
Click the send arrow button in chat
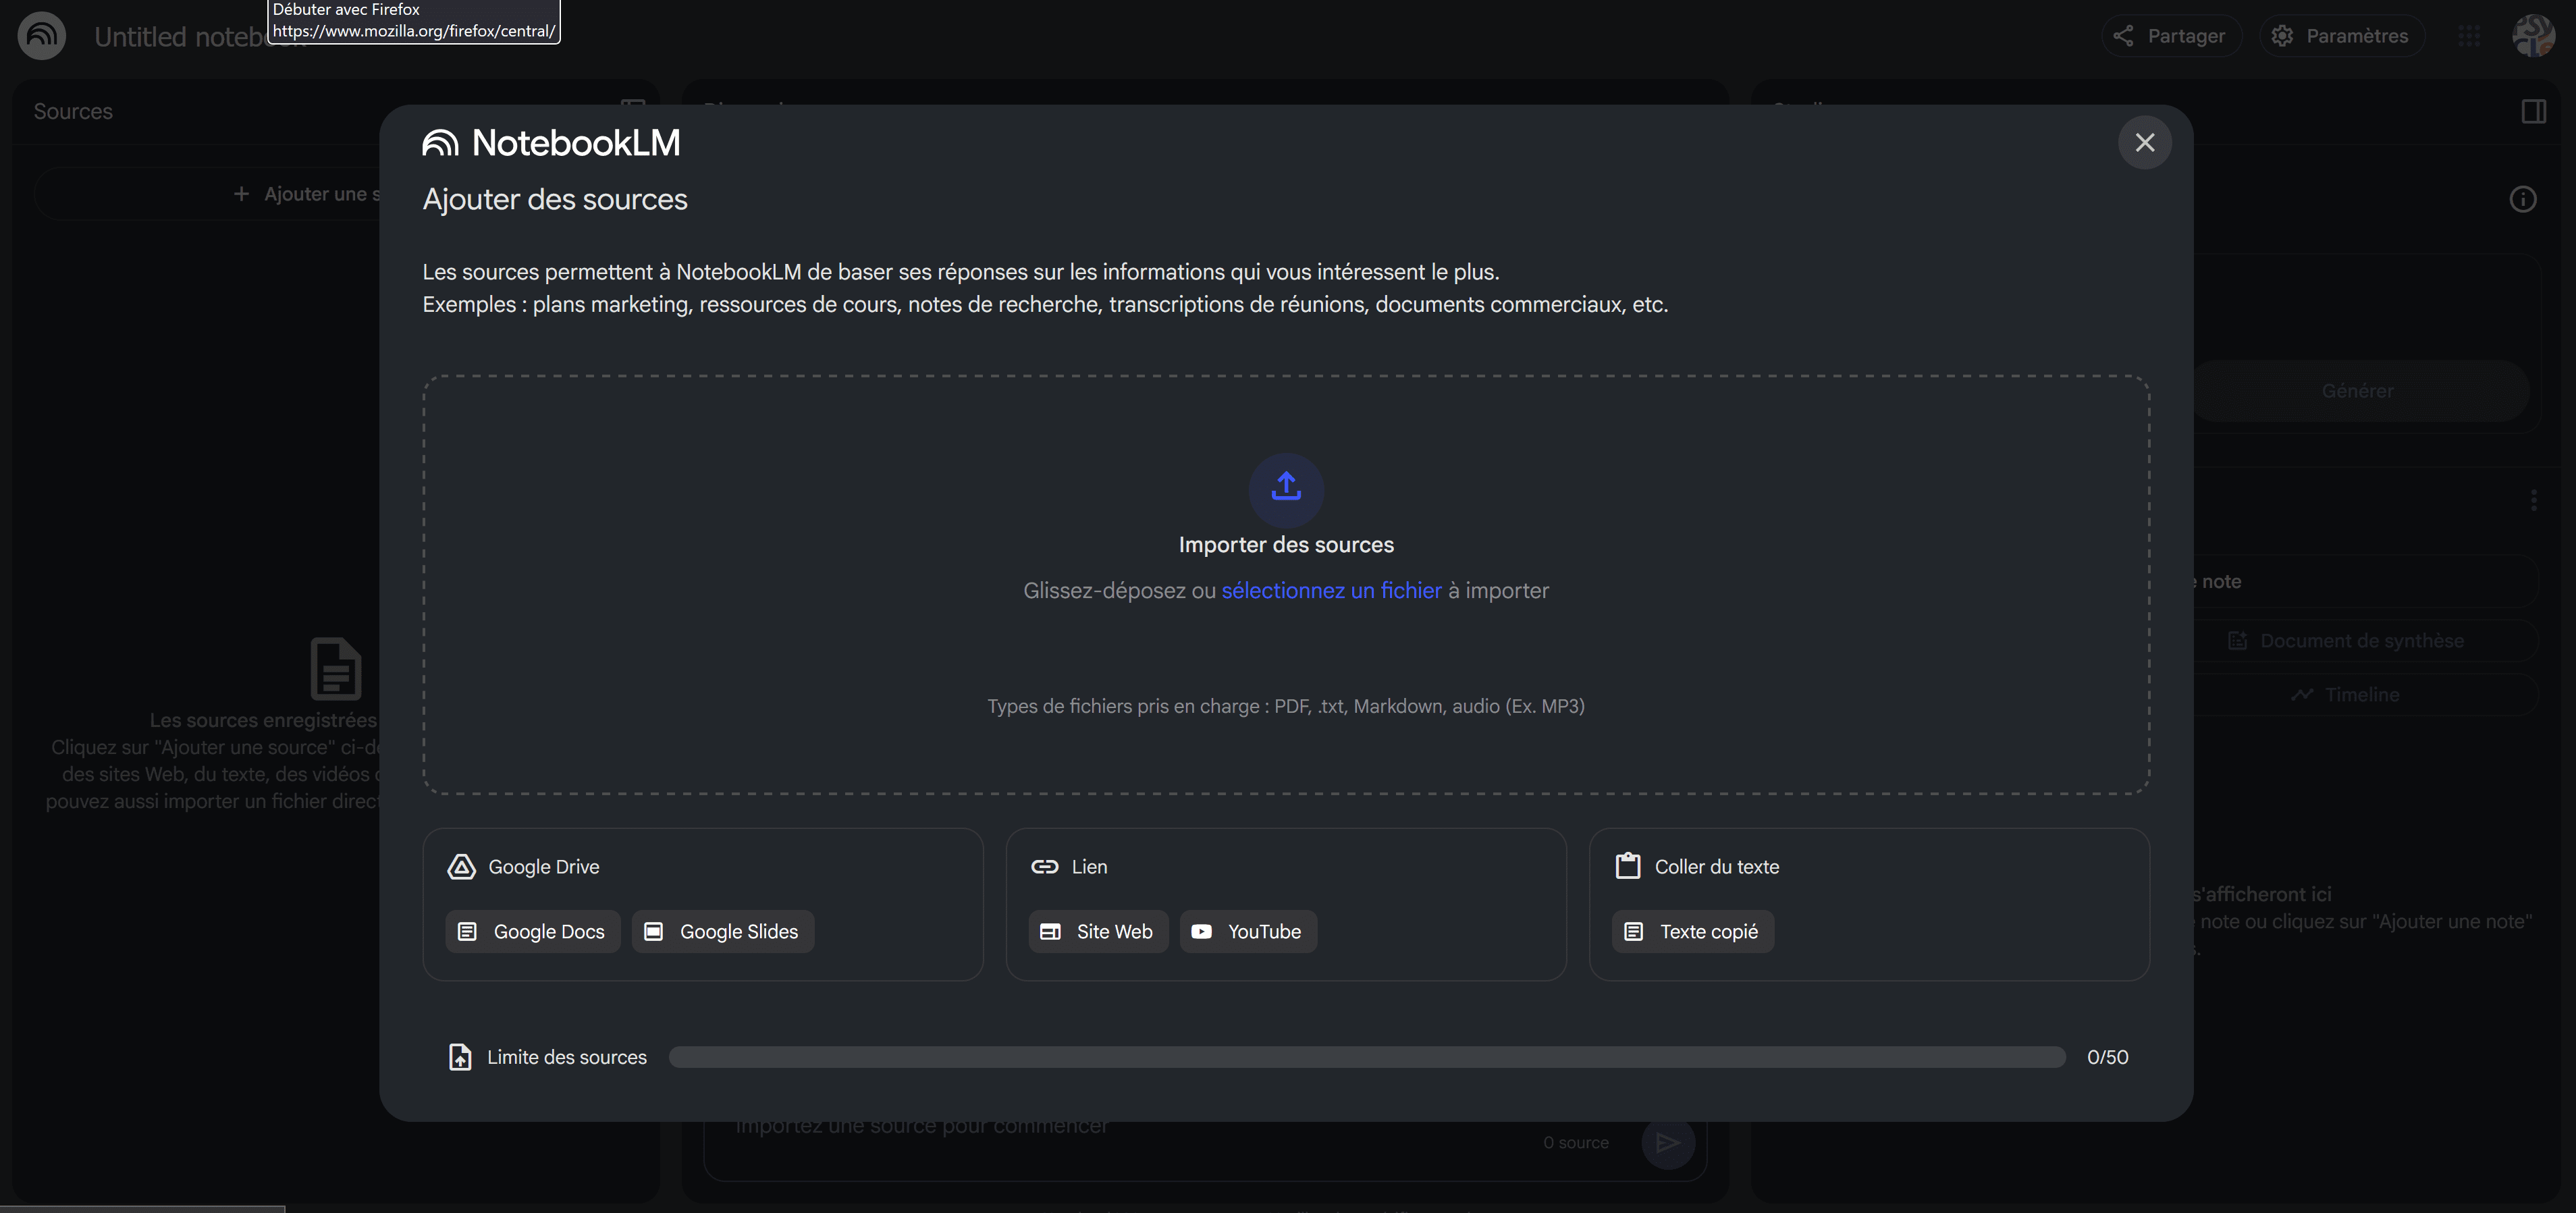[x=1667, y=1143]
